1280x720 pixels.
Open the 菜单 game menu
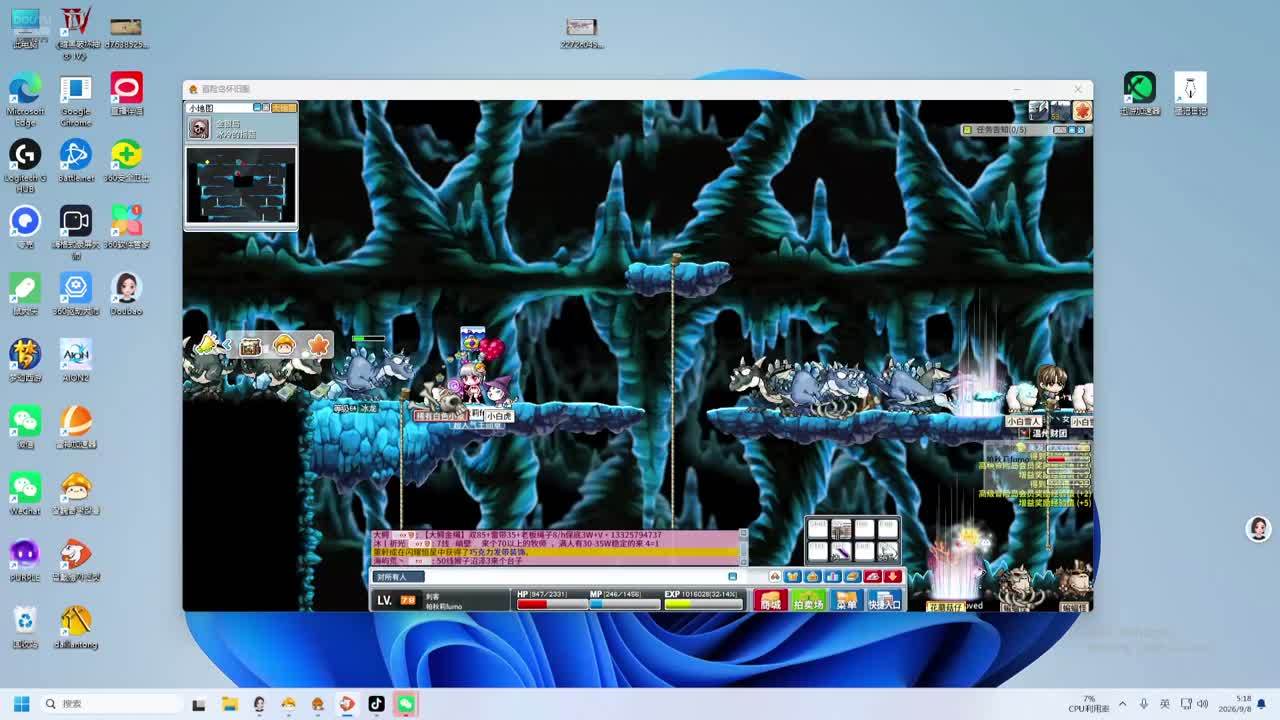click(x=846, y=601)
